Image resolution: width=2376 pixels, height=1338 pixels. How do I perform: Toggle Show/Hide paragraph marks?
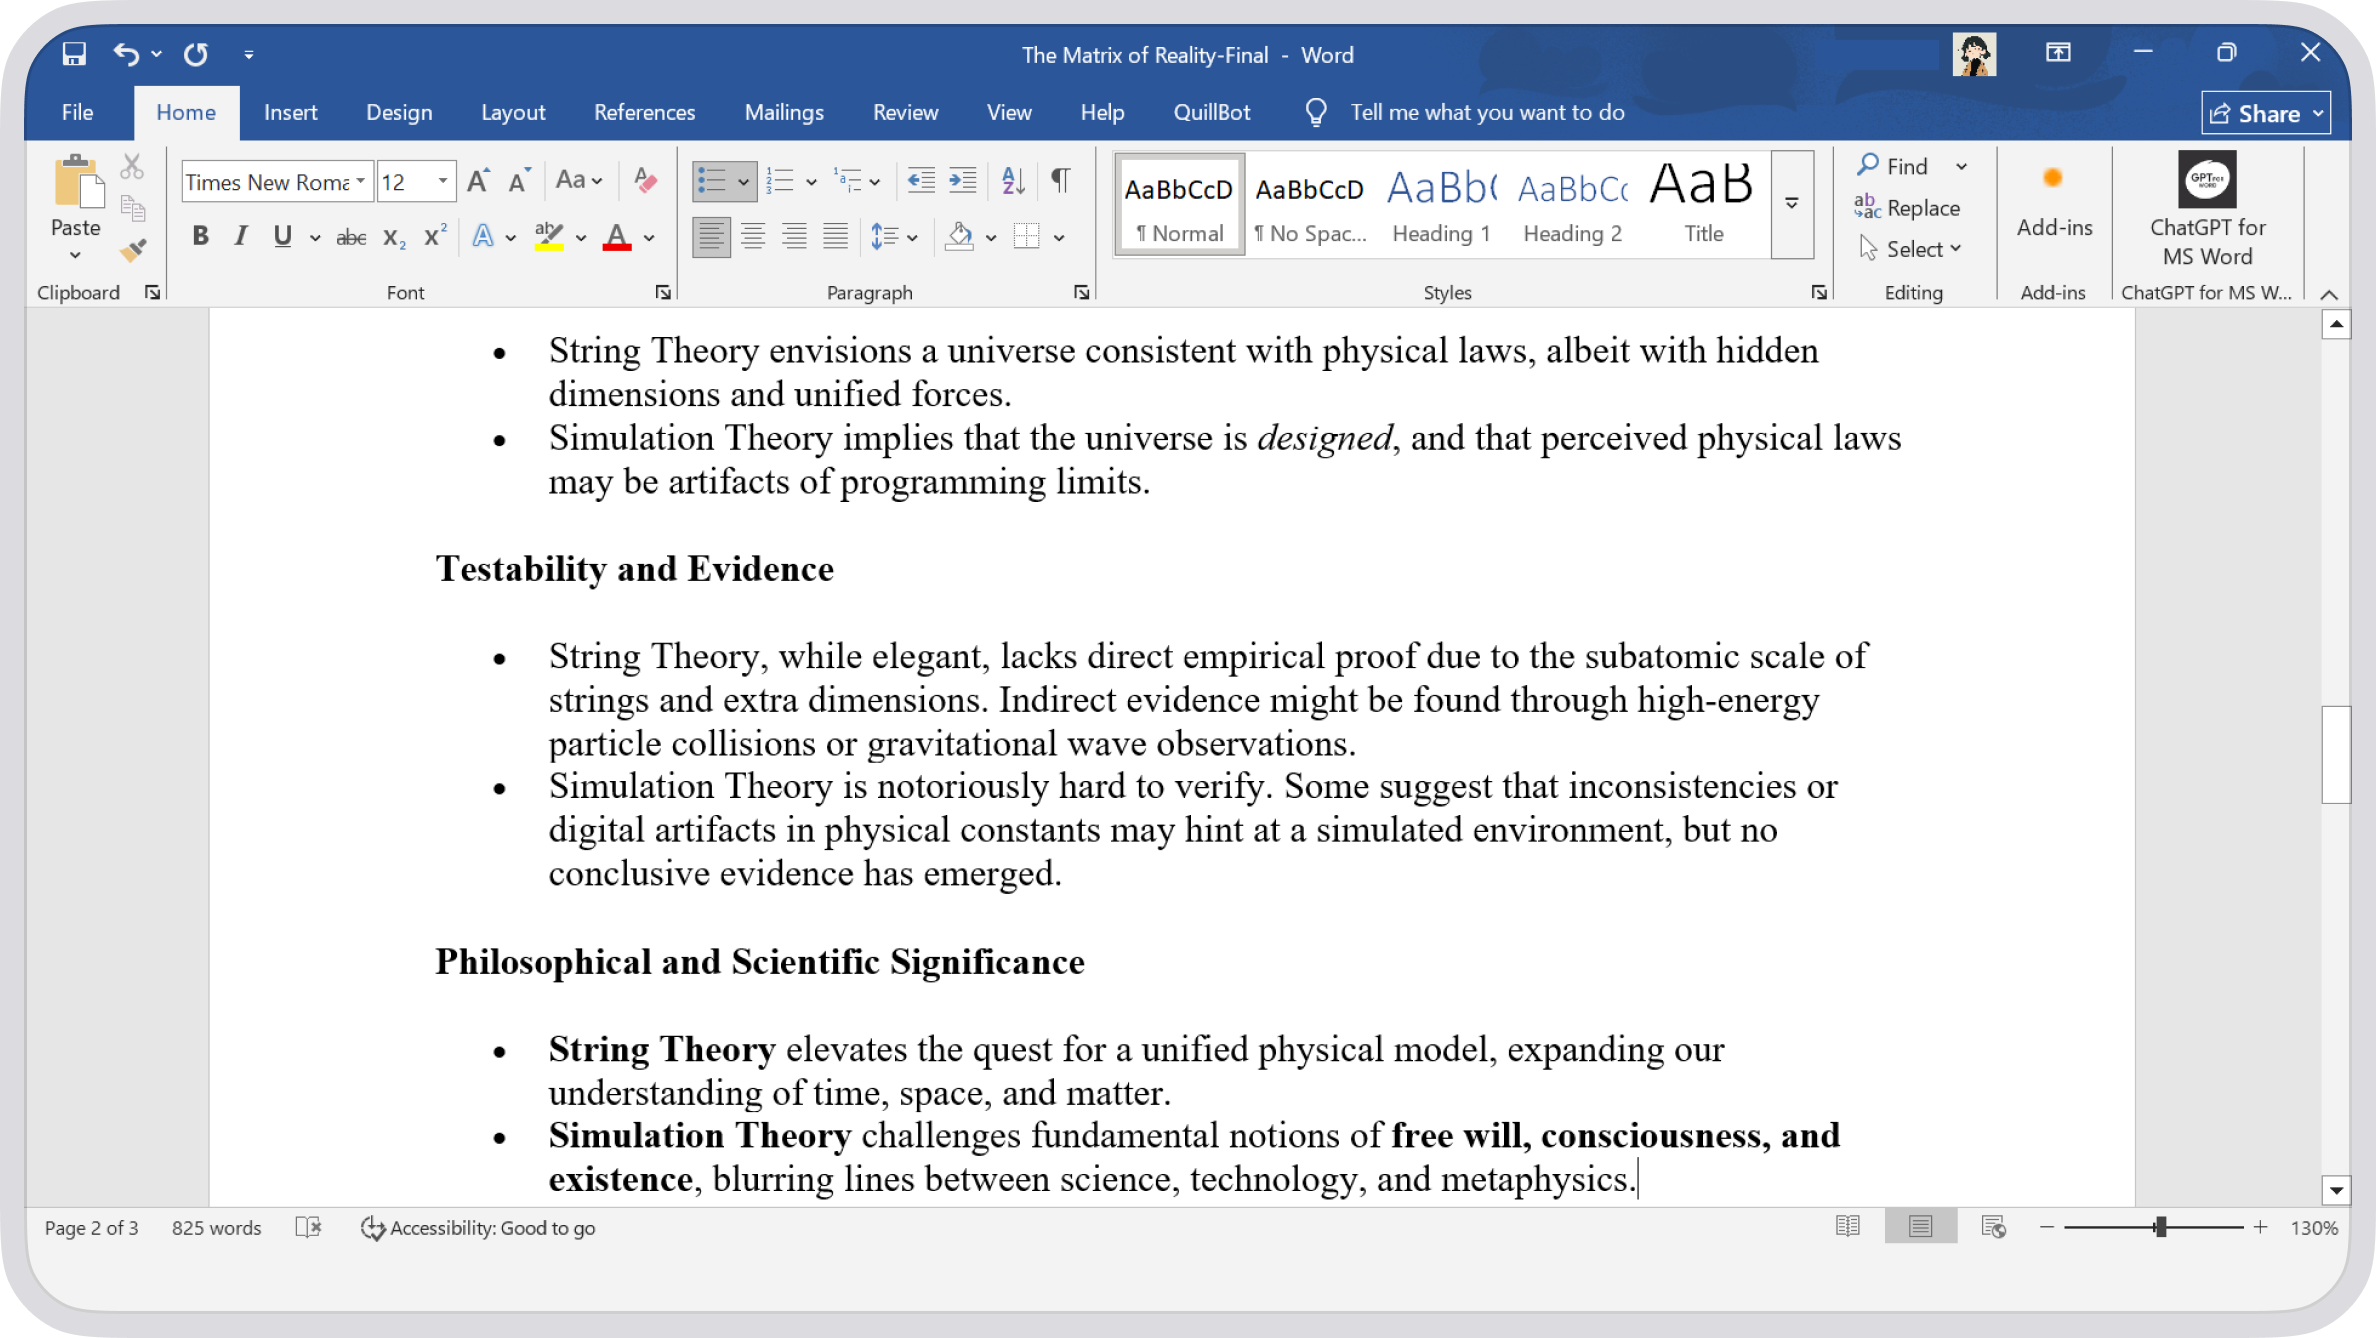pos(1061,181)
